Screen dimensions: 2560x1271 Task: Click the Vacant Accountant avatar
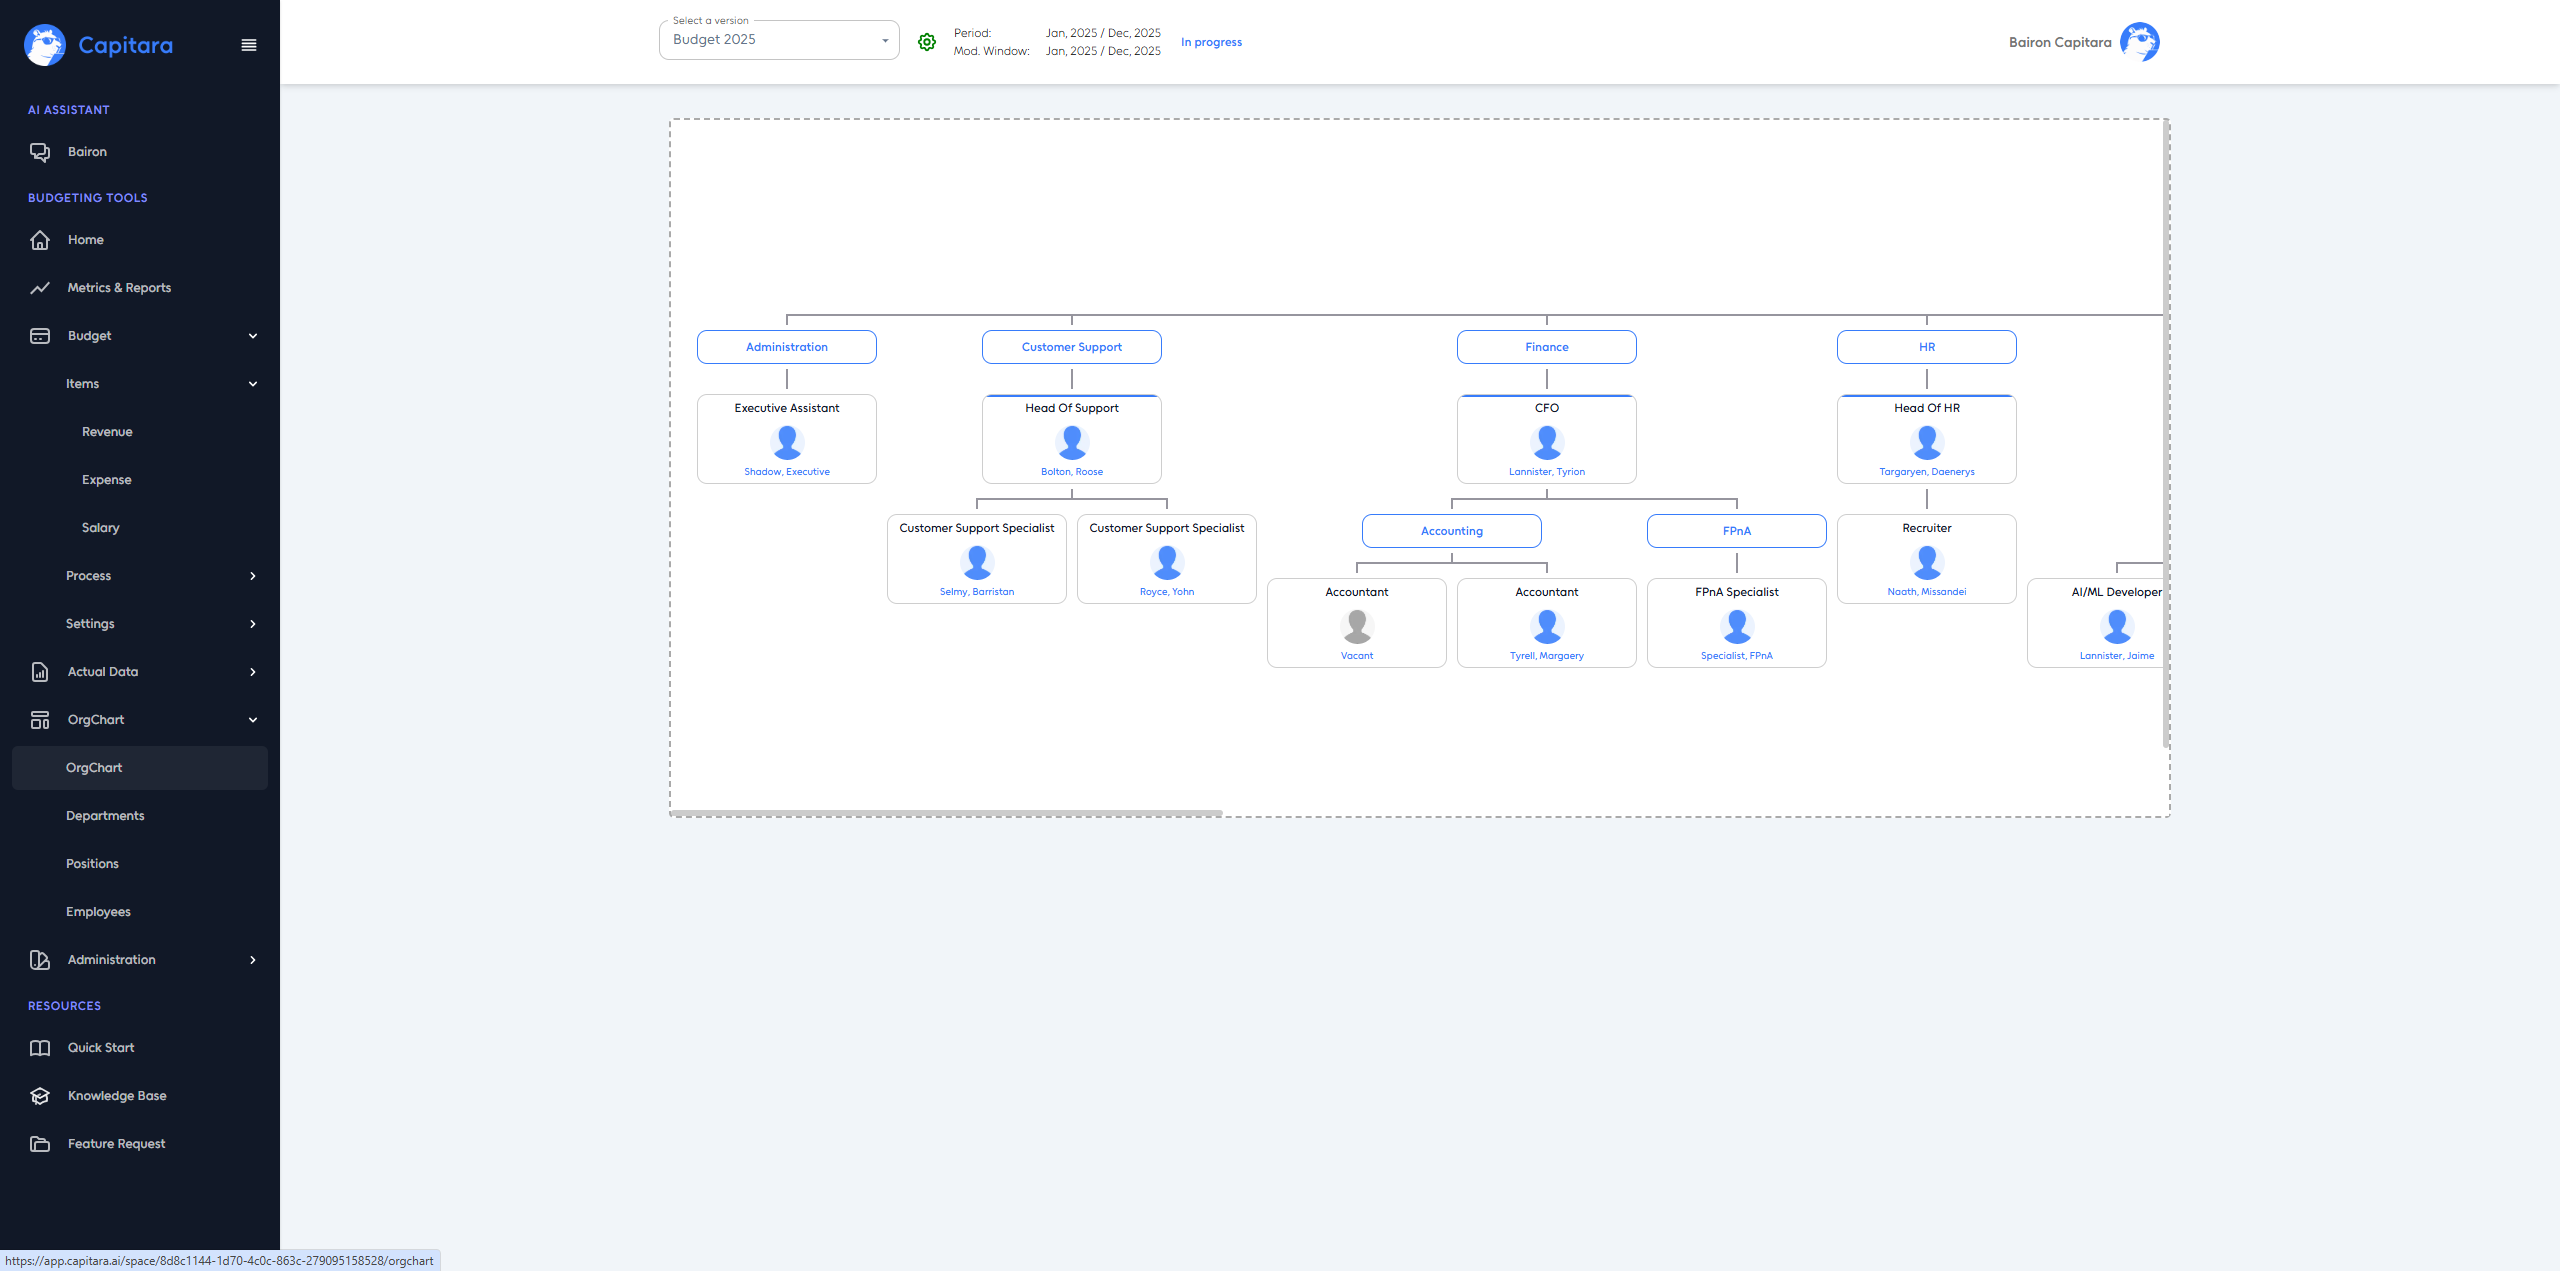pos(1356,626)
